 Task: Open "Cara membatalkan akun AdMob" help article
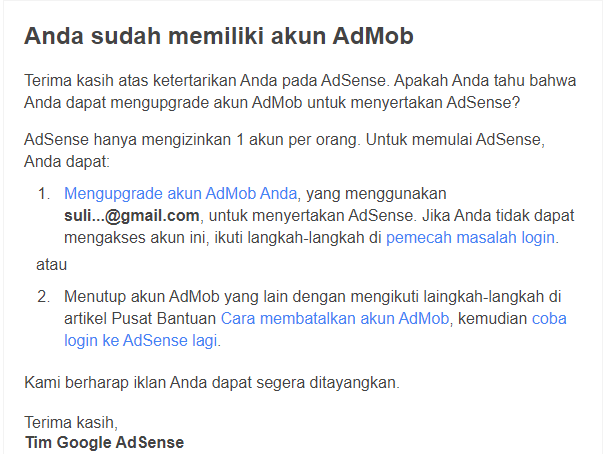[335, 319]
